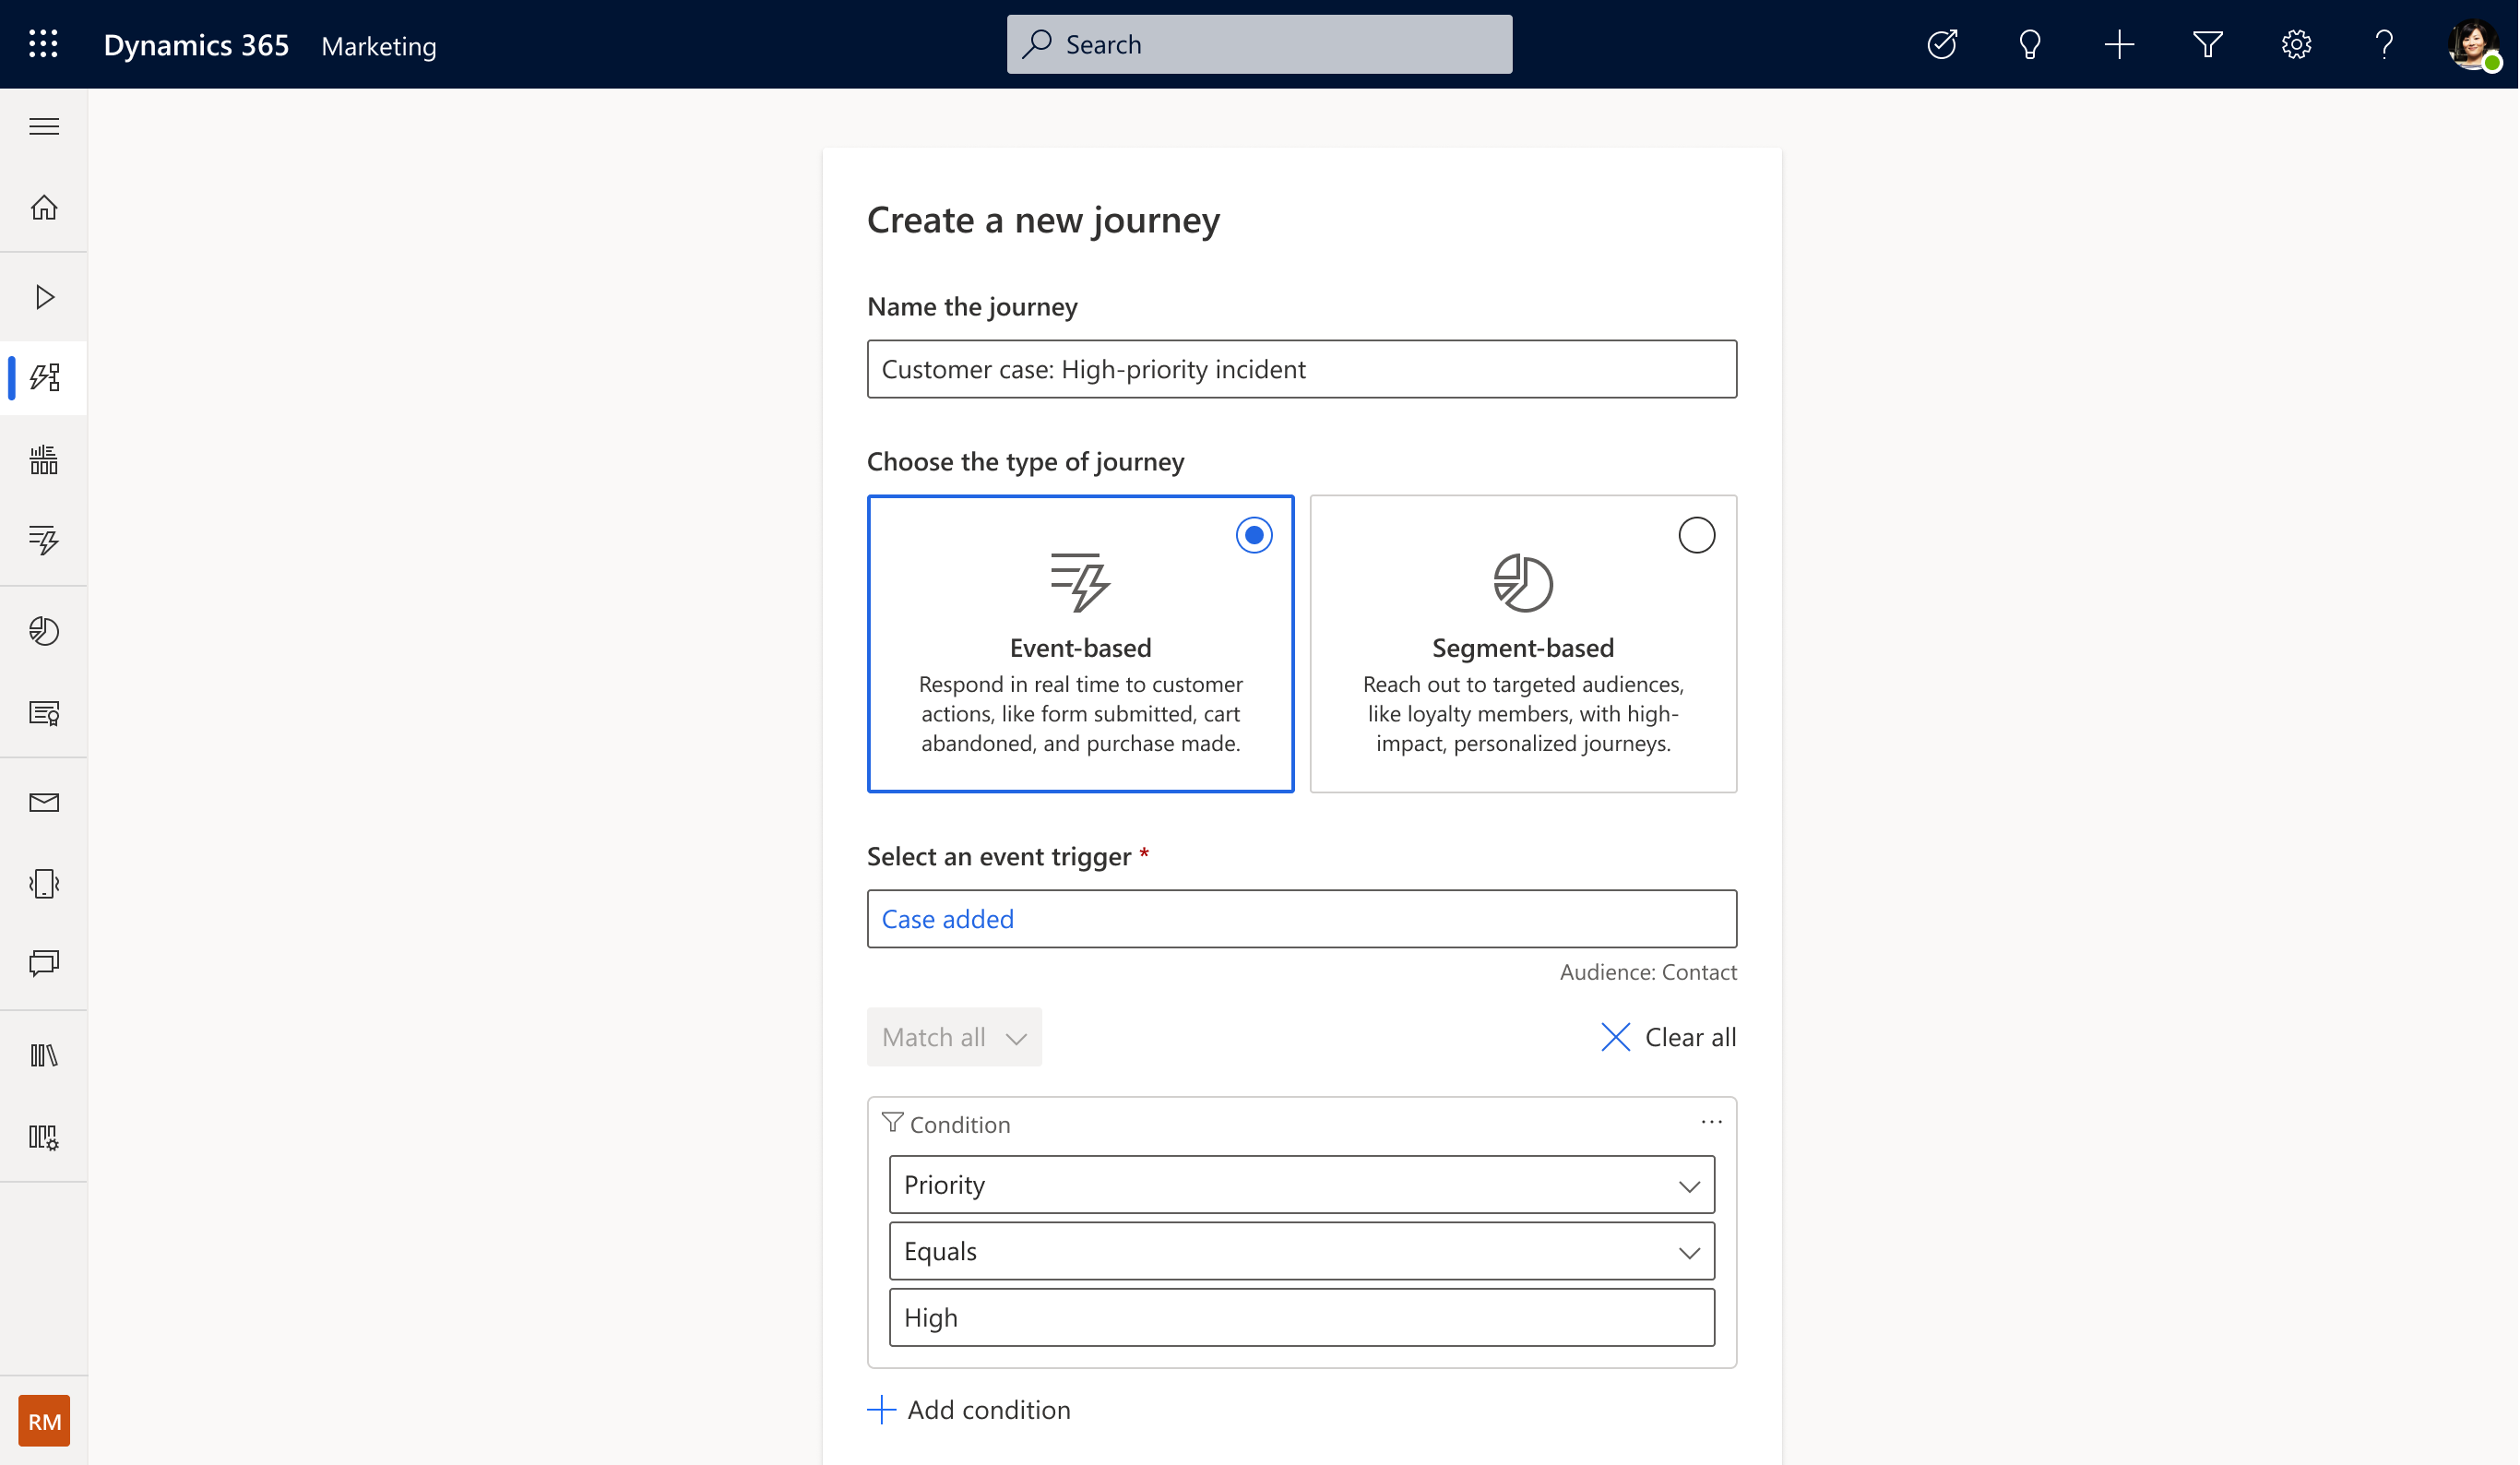Open the journey name input field
The width and height of the screenshot is (2520, 1465).
[1302, 368]
